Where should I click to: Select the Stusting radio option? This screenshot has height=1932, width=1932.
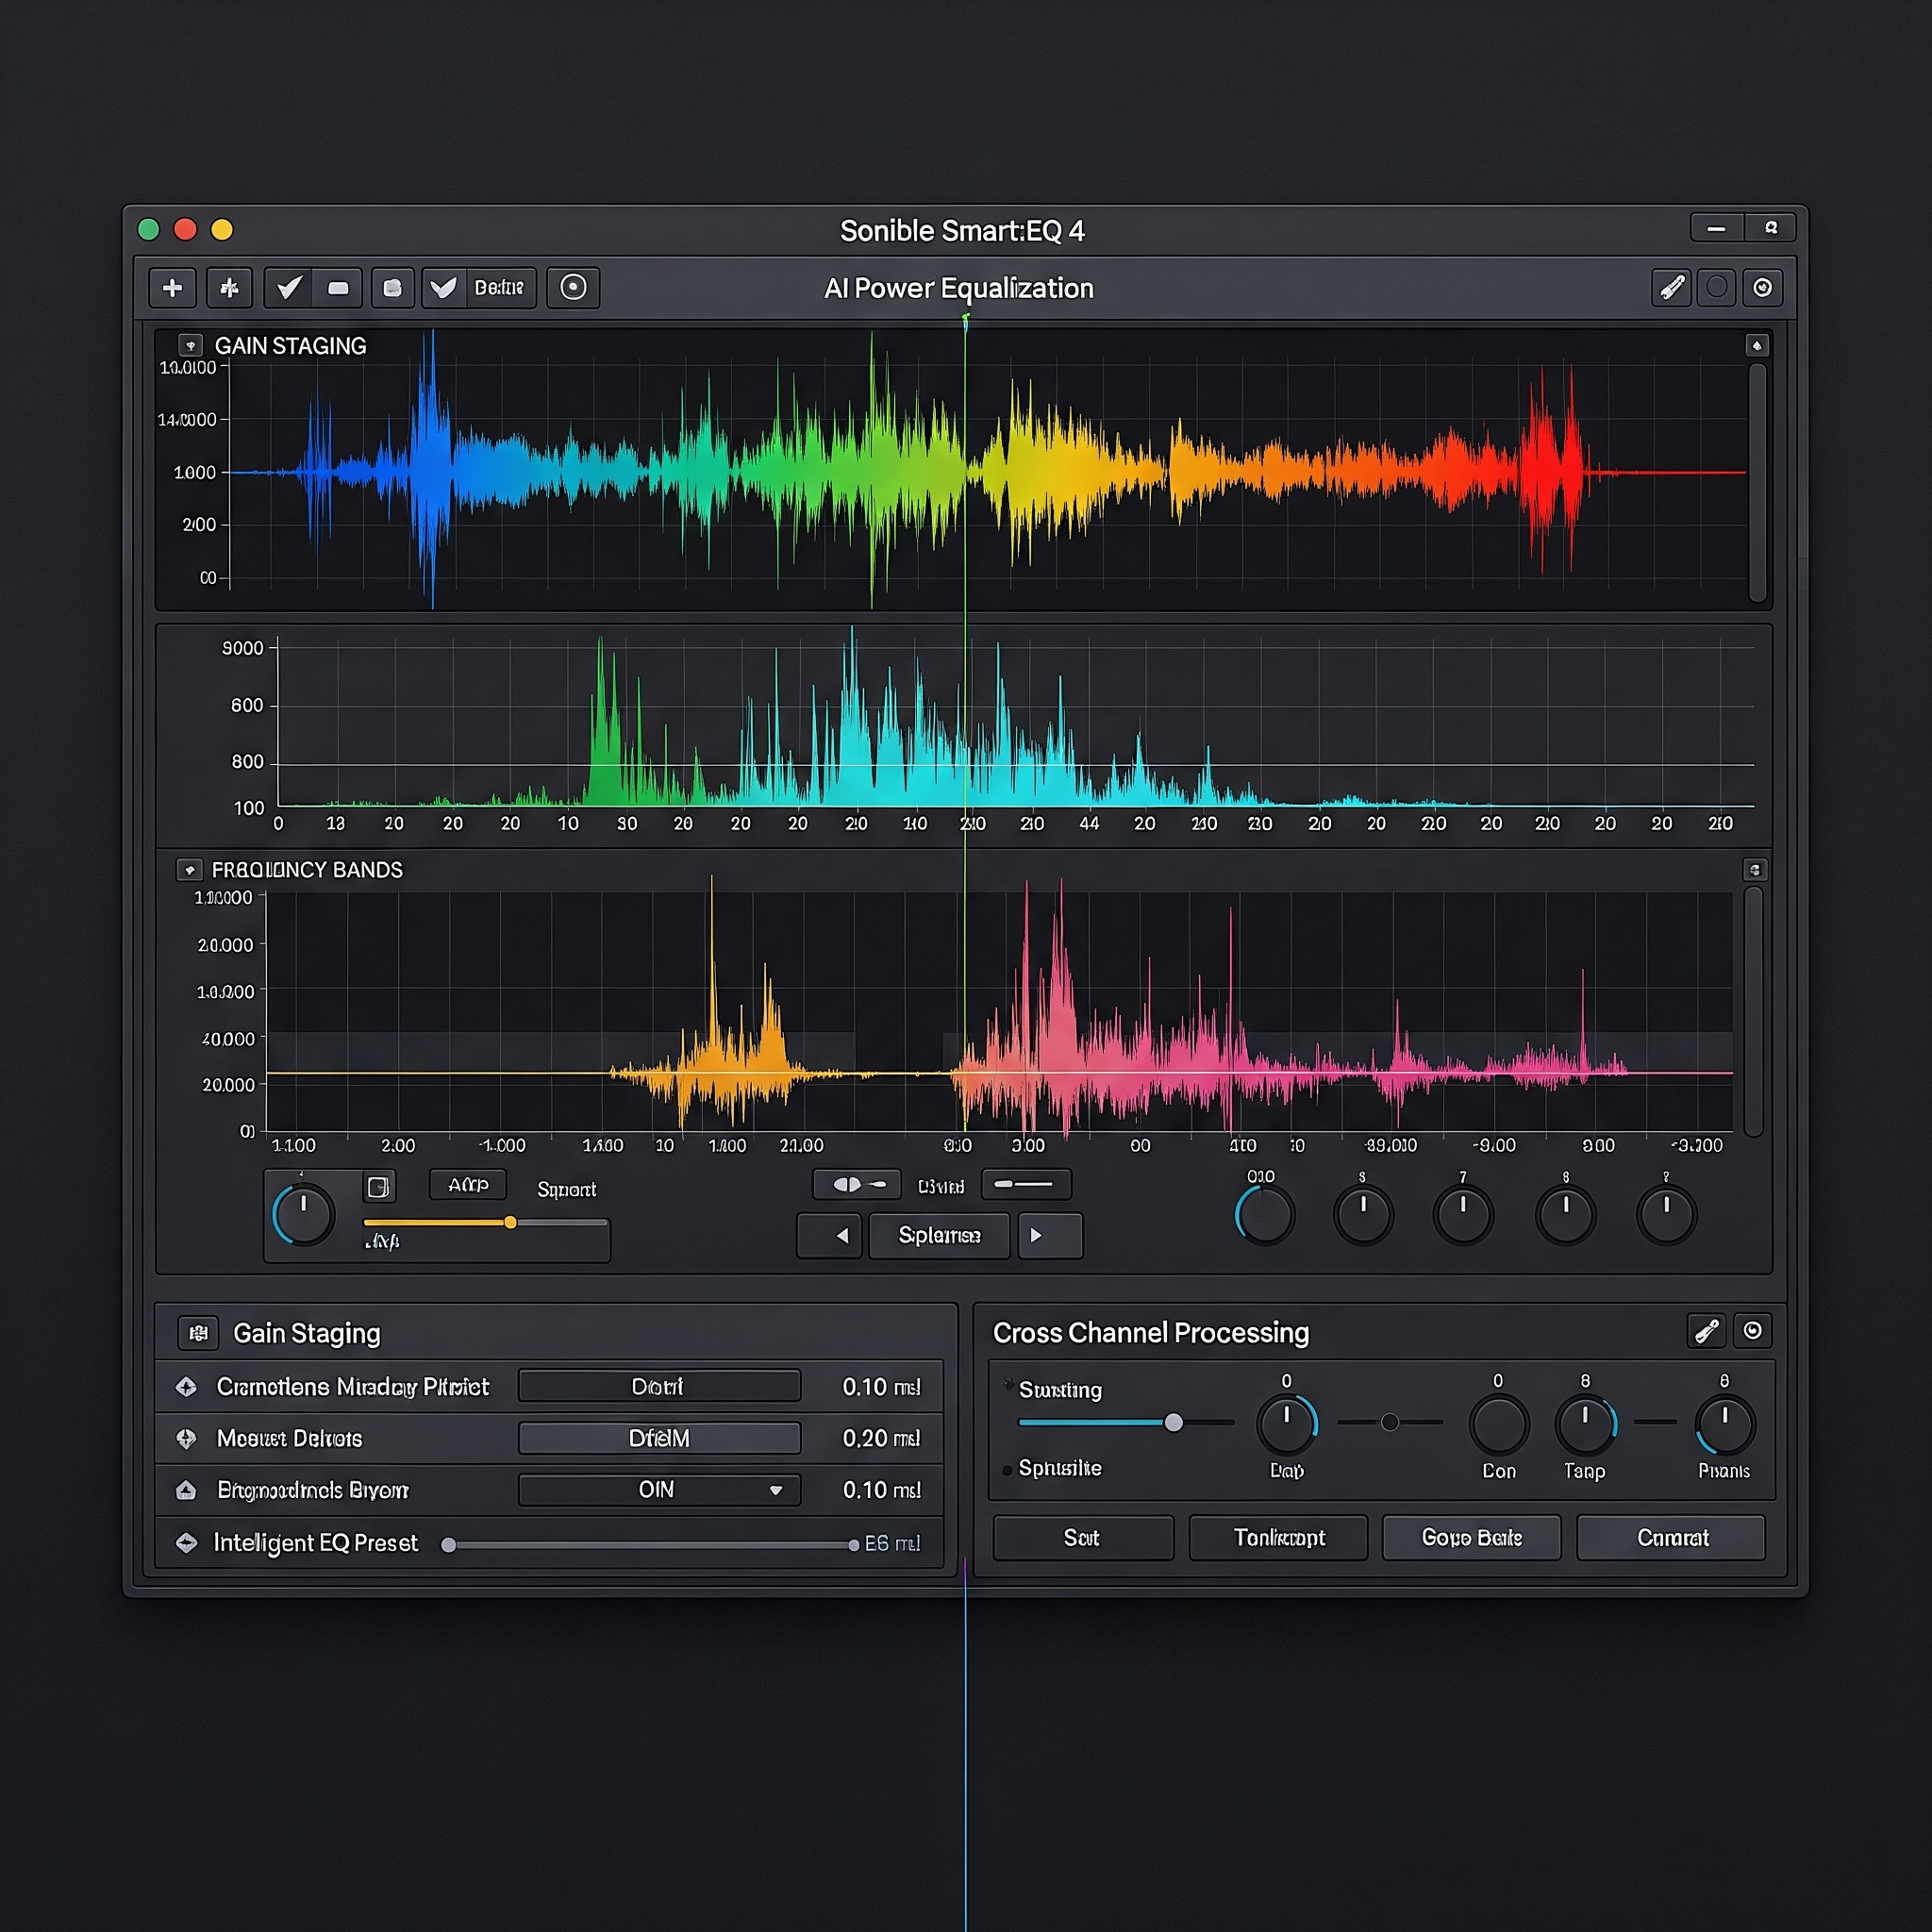coord(1008,1386)
